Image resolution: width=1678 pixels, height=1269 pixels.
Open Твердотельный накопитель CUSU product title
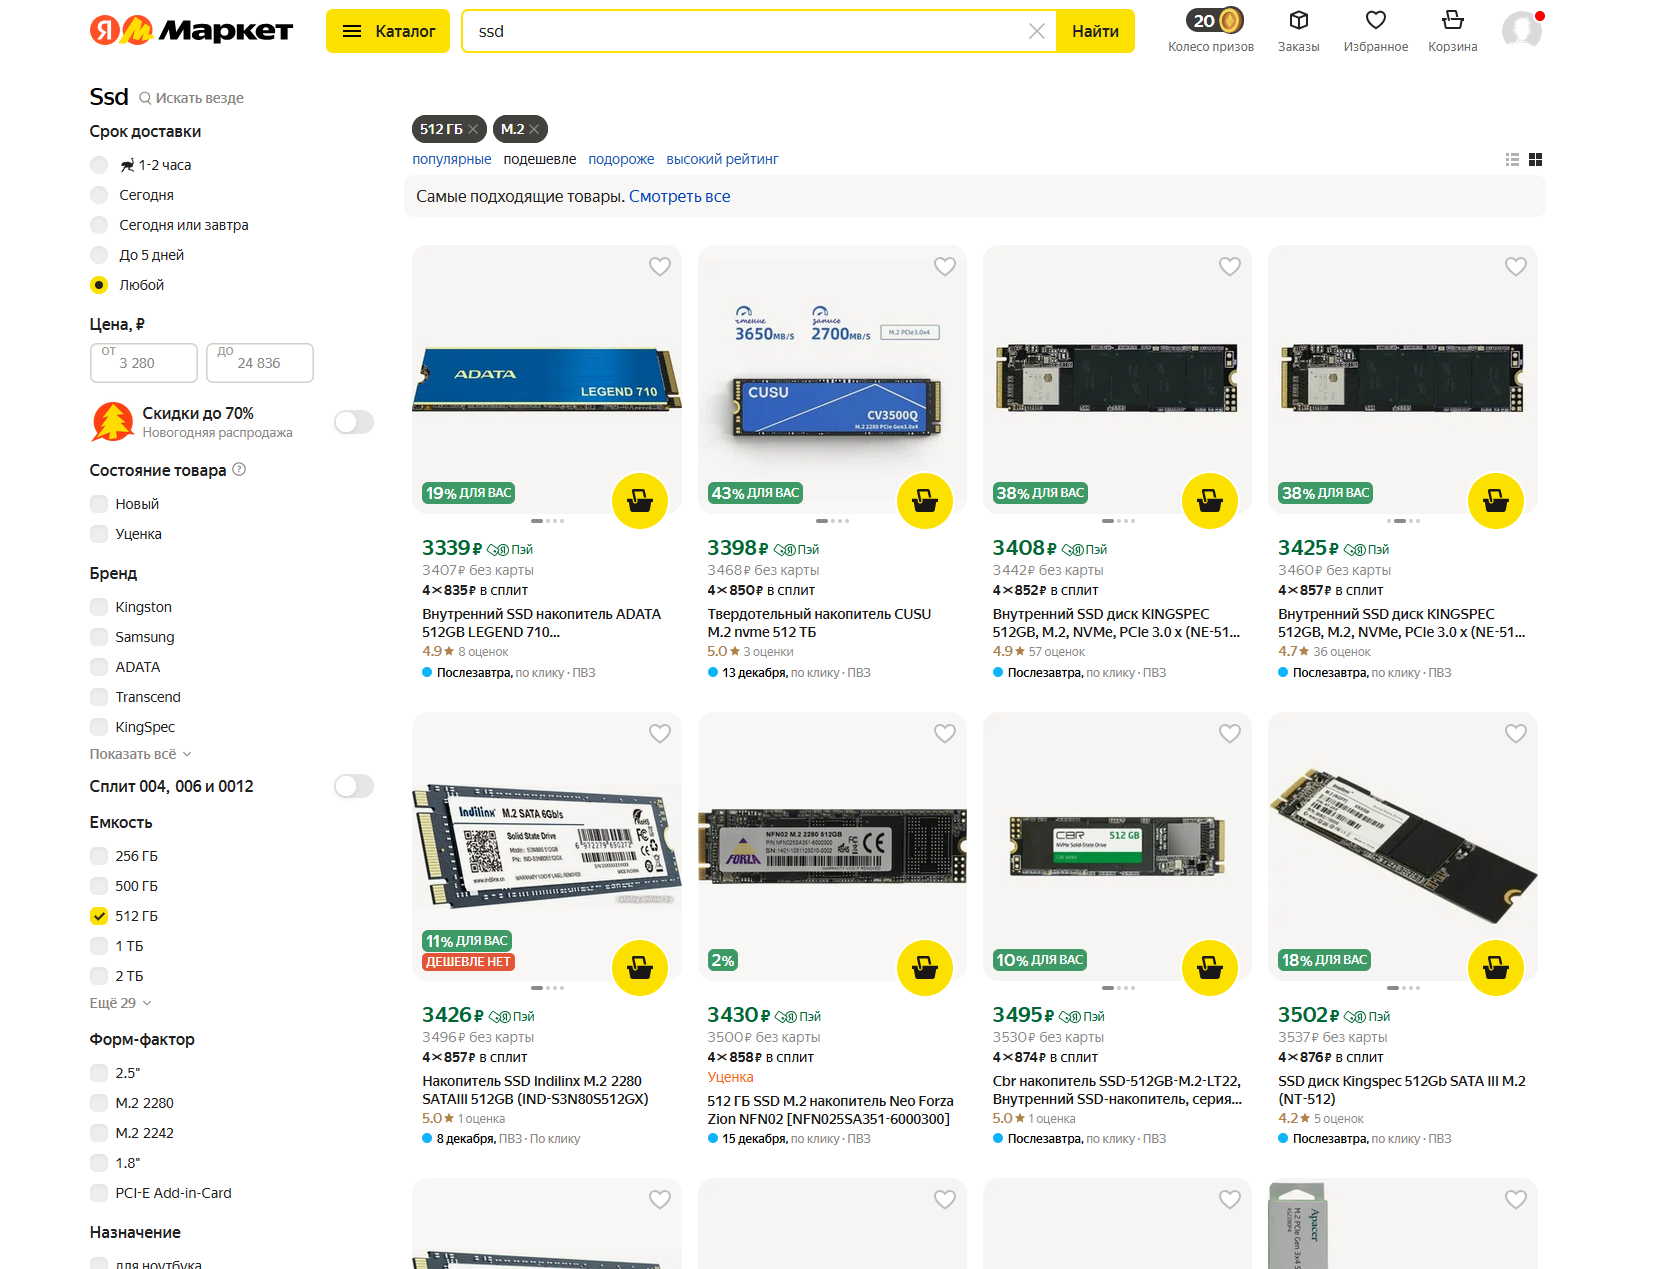tap(819, 623)
